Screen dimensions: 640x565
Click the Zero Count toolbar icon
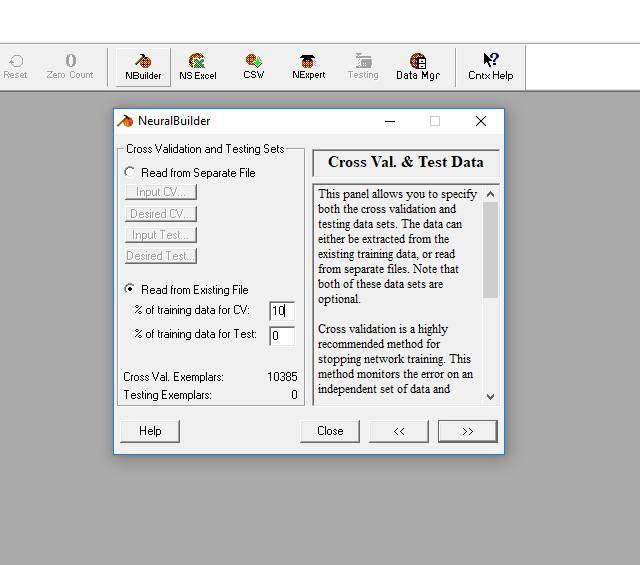(x=70, y=67)
